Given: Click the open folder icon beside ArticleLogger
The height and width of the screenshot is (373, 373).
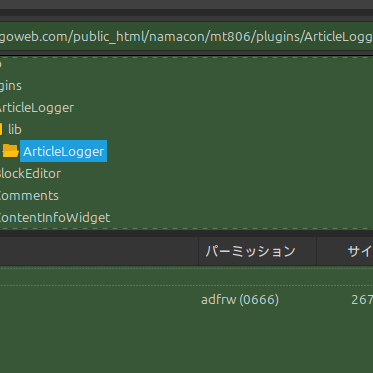Looking at the screenshot, I should coord(10,151).
